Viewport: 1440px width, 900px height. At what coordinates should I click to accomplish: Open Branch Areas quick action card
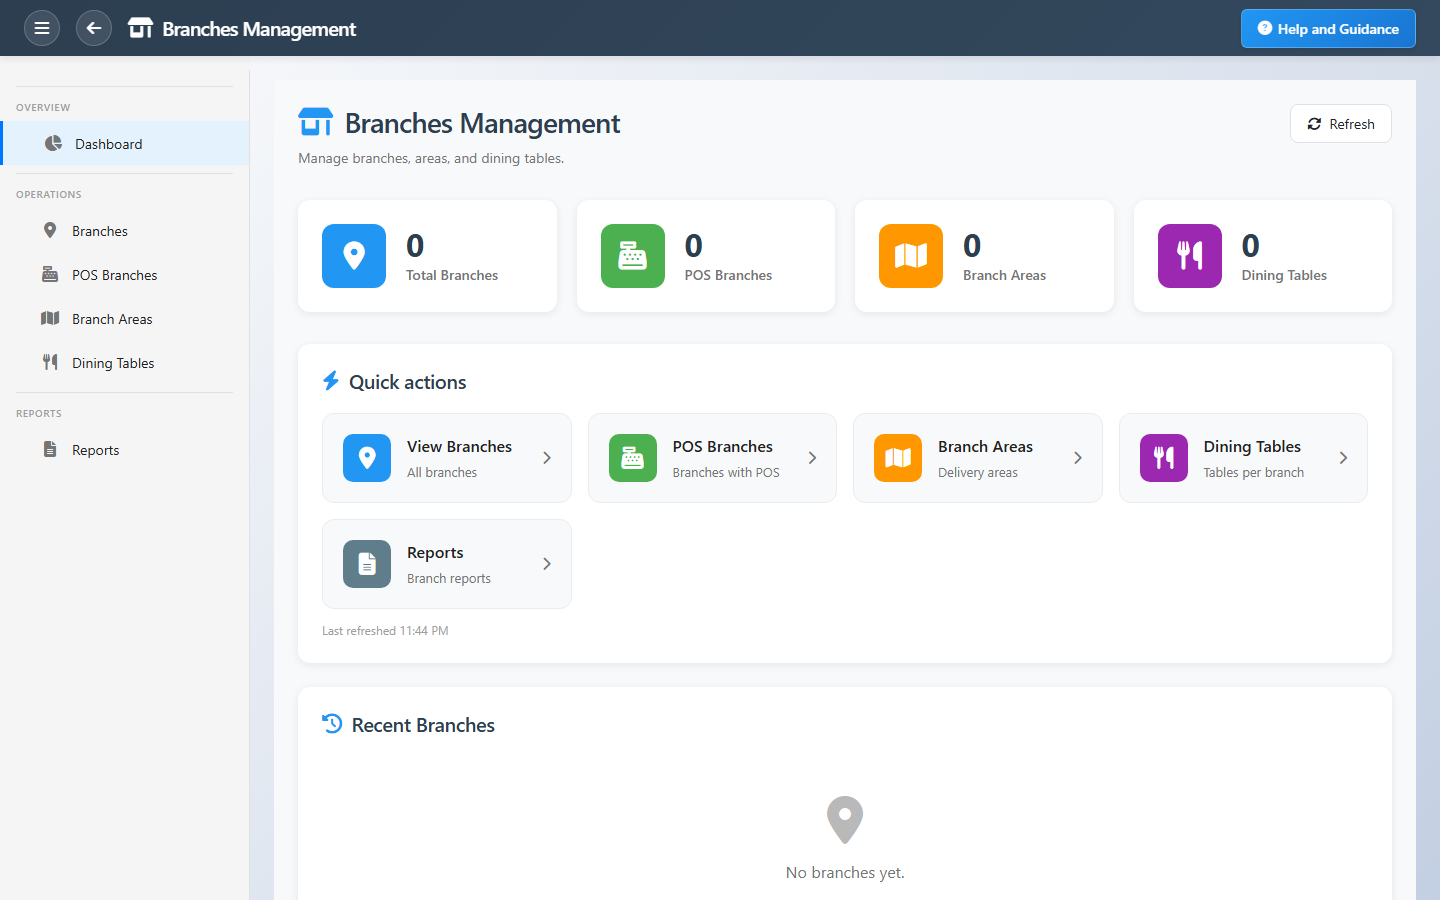point(978,458)
